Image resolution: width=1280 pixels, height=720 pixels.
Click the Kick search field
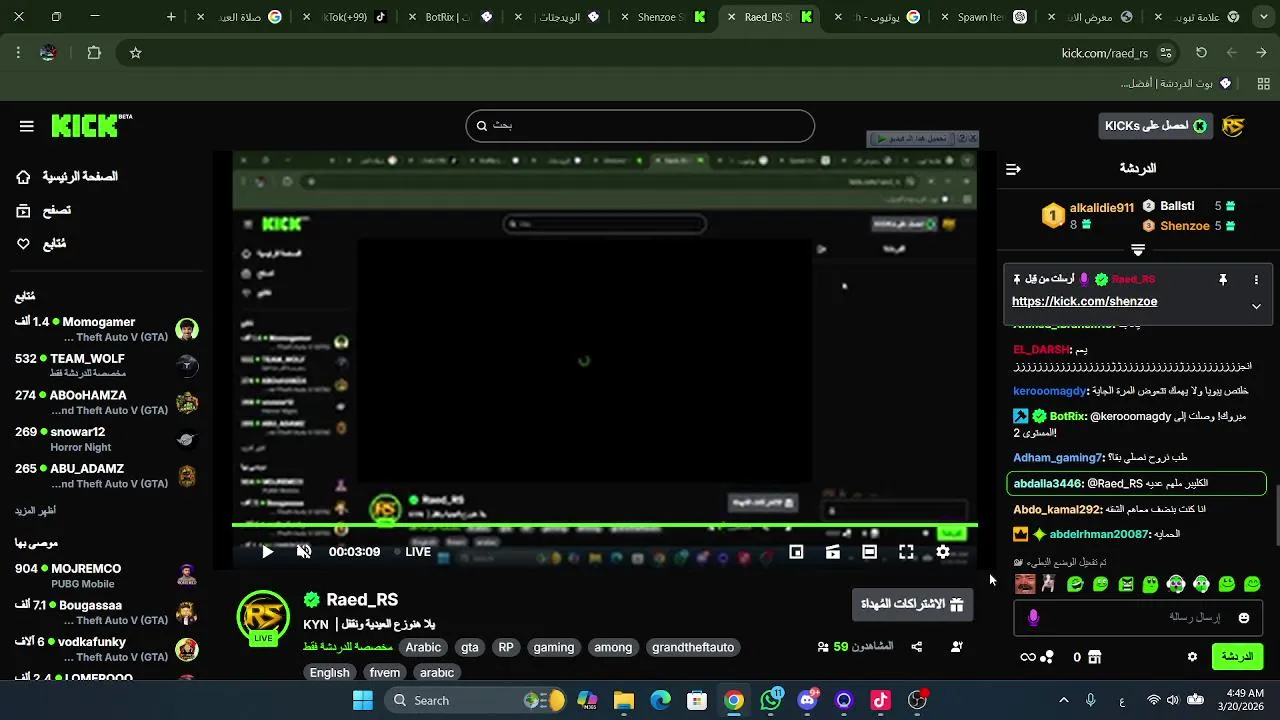[x=640, y=125]
